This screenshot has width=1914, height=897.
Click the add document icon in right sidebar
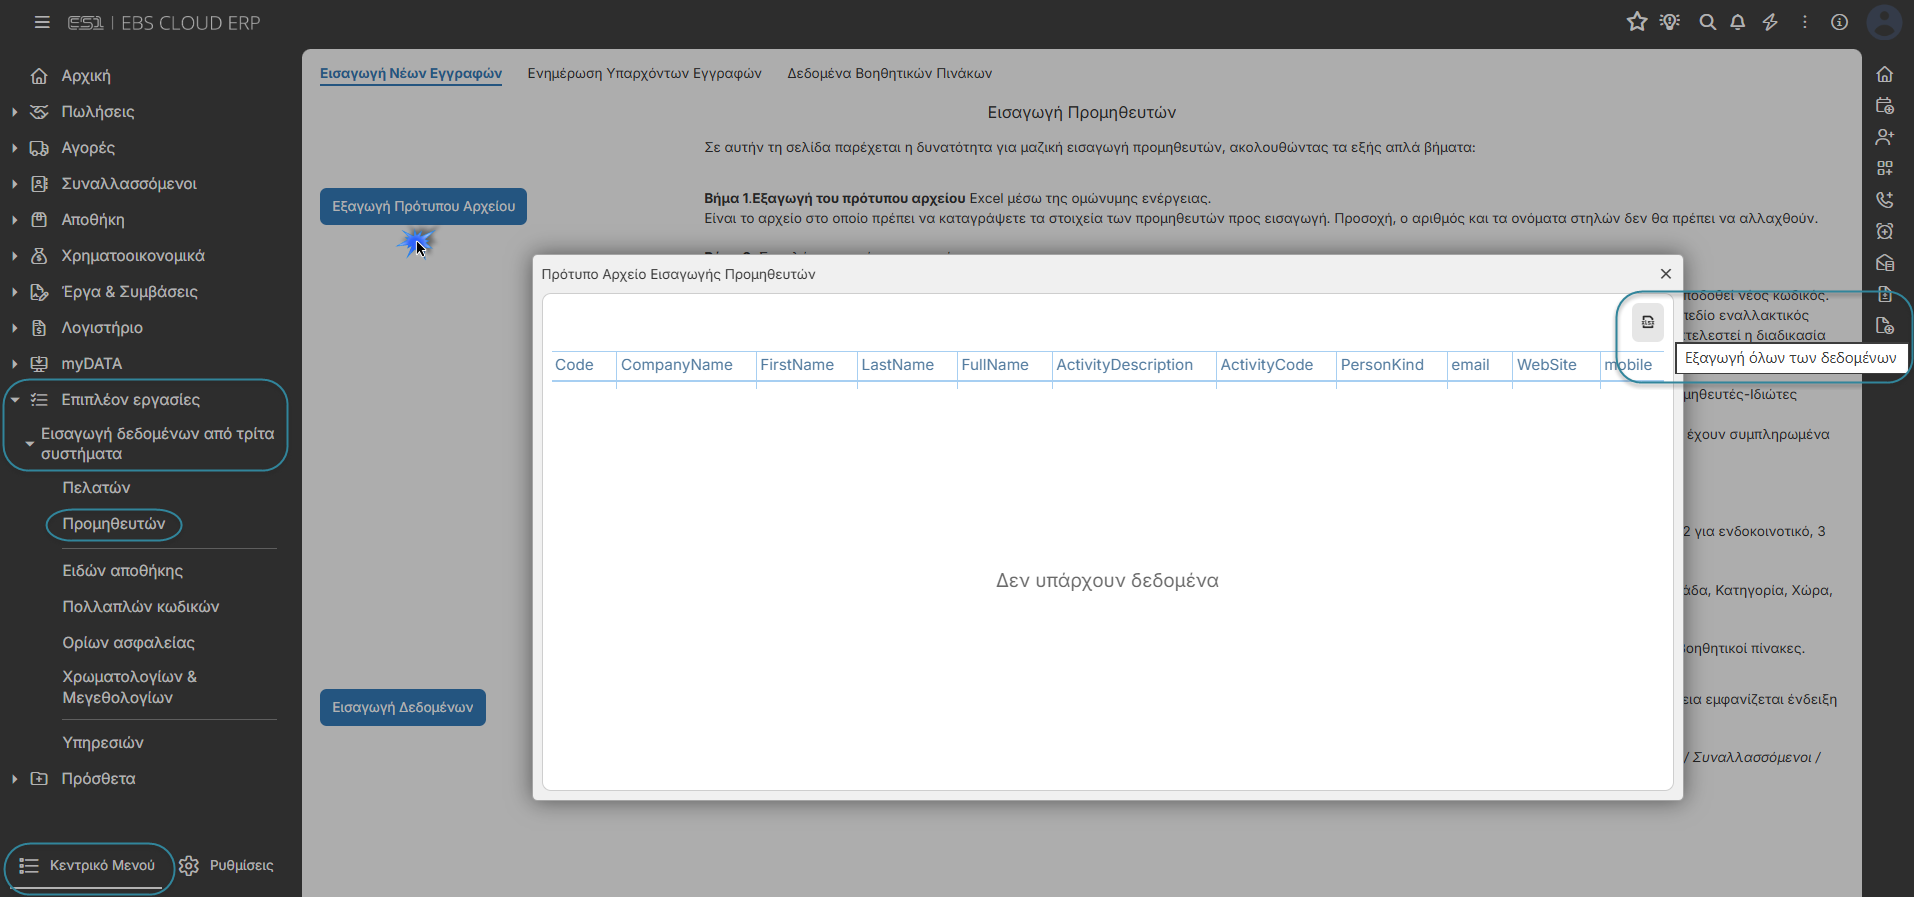coord(1885,326)
